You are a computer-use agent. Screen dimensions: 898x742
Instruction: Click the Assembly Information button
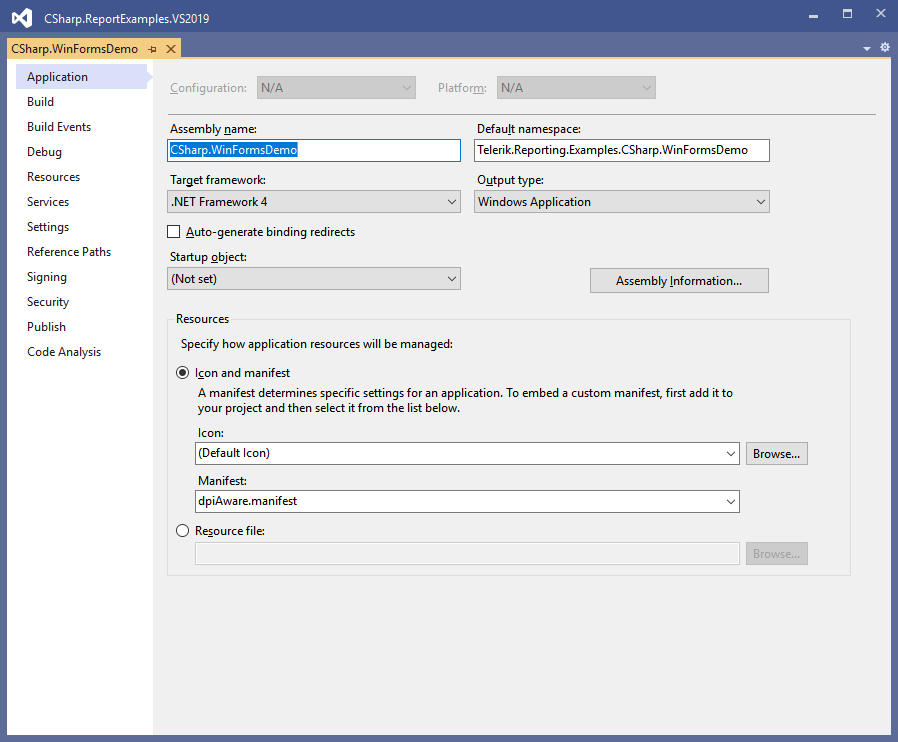pos(678,281)
